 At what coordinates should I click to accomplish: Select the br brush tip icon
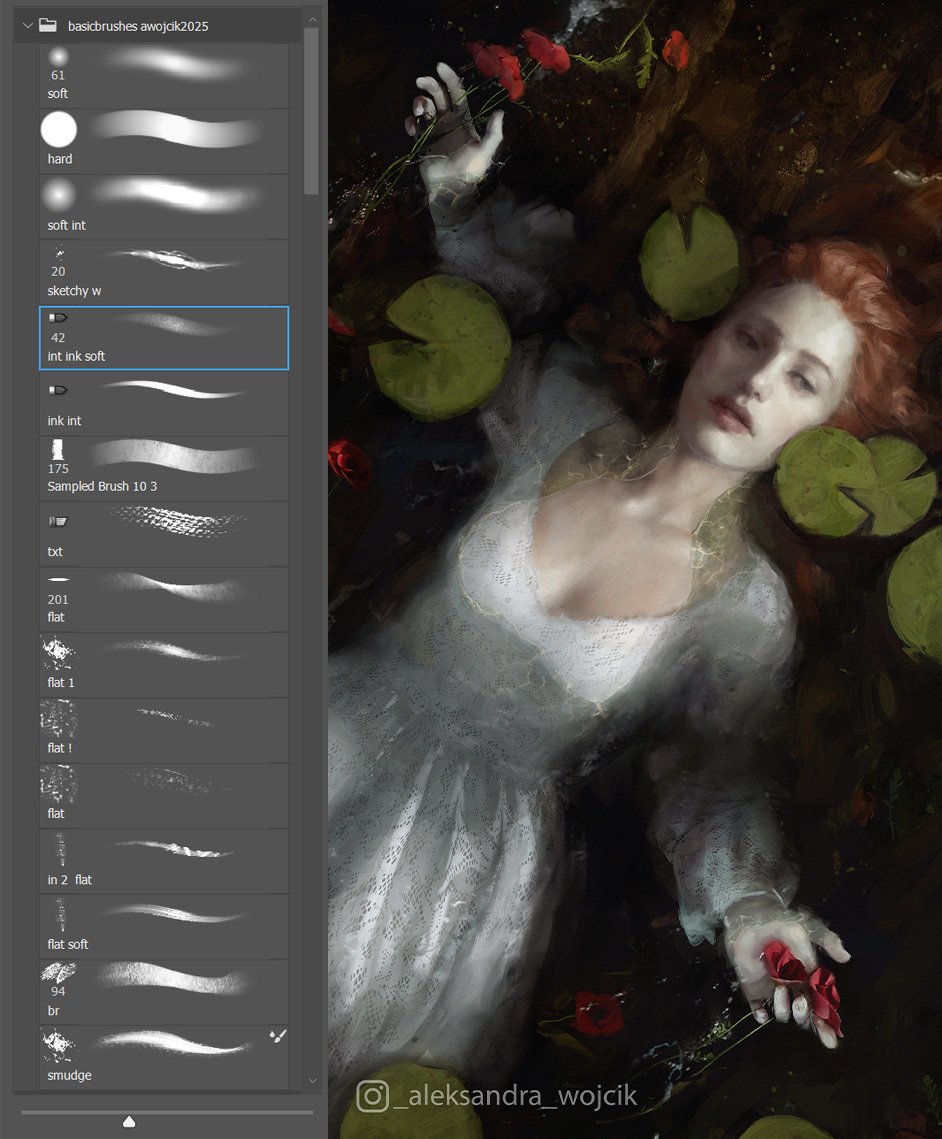coord(58,972)
